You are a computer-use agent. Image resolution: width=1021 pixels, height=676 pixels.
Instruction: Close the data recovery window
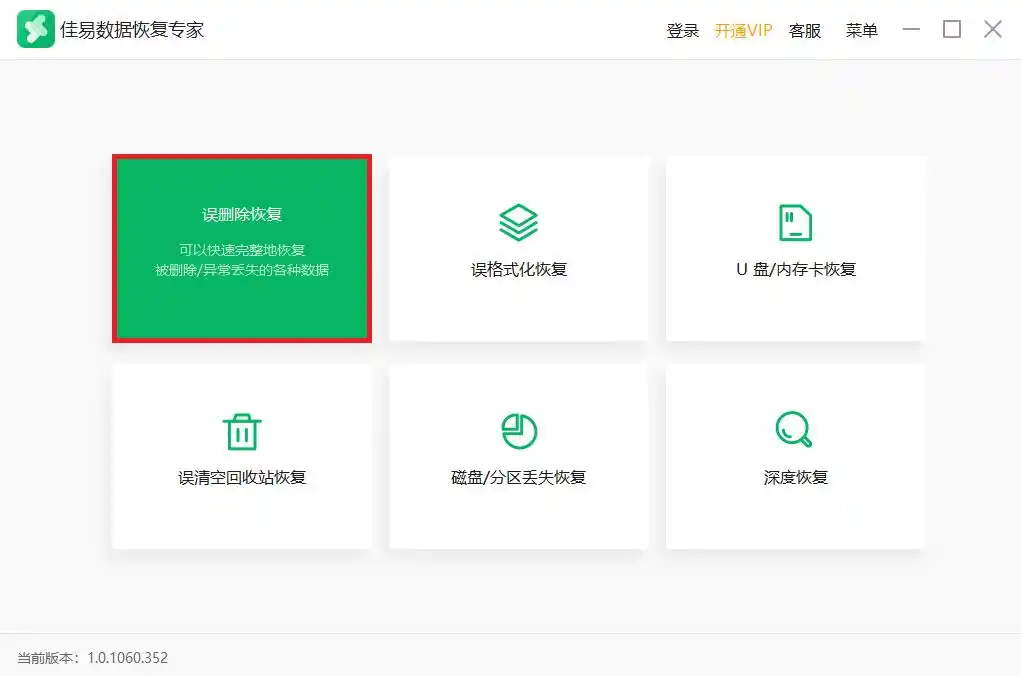click(x=992, y=30)
